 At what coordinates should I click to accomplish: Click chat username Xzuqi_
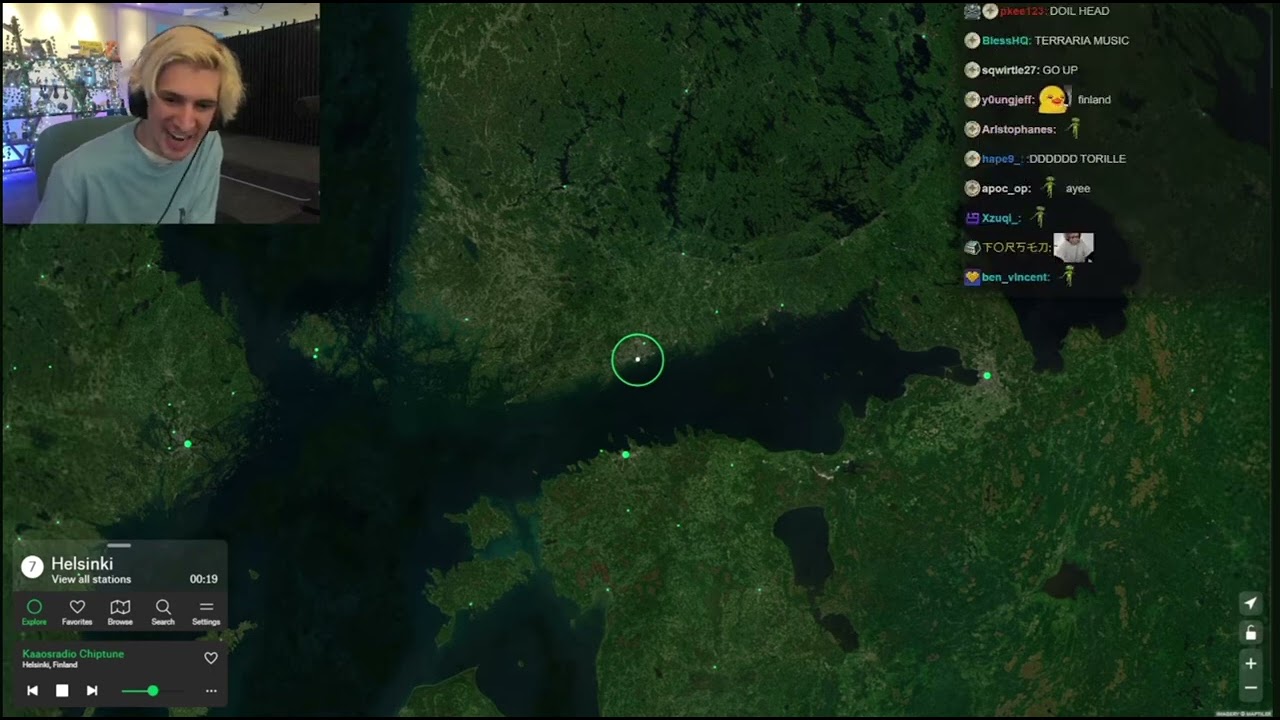tap(1001, 218)
